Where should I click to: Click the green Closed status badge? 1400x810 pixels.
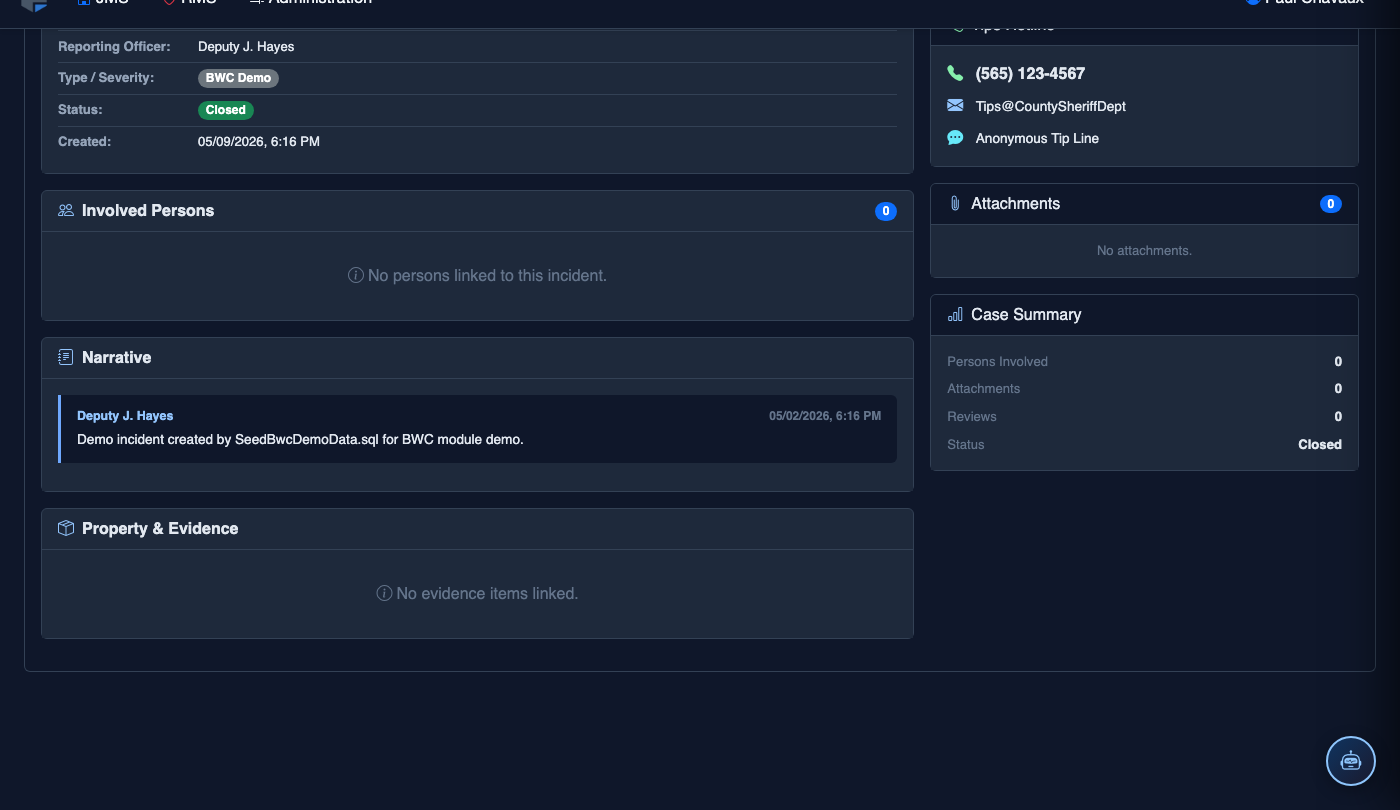[x=226, y=110]
